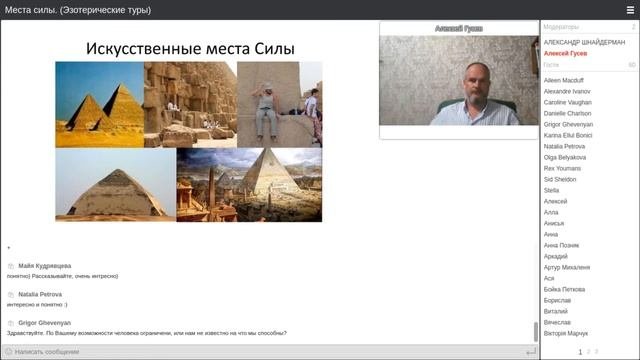Image resolution: width=640 pixels, height=360 pixels.
Task: Select participant Анисья
Action: click(553, 224)
